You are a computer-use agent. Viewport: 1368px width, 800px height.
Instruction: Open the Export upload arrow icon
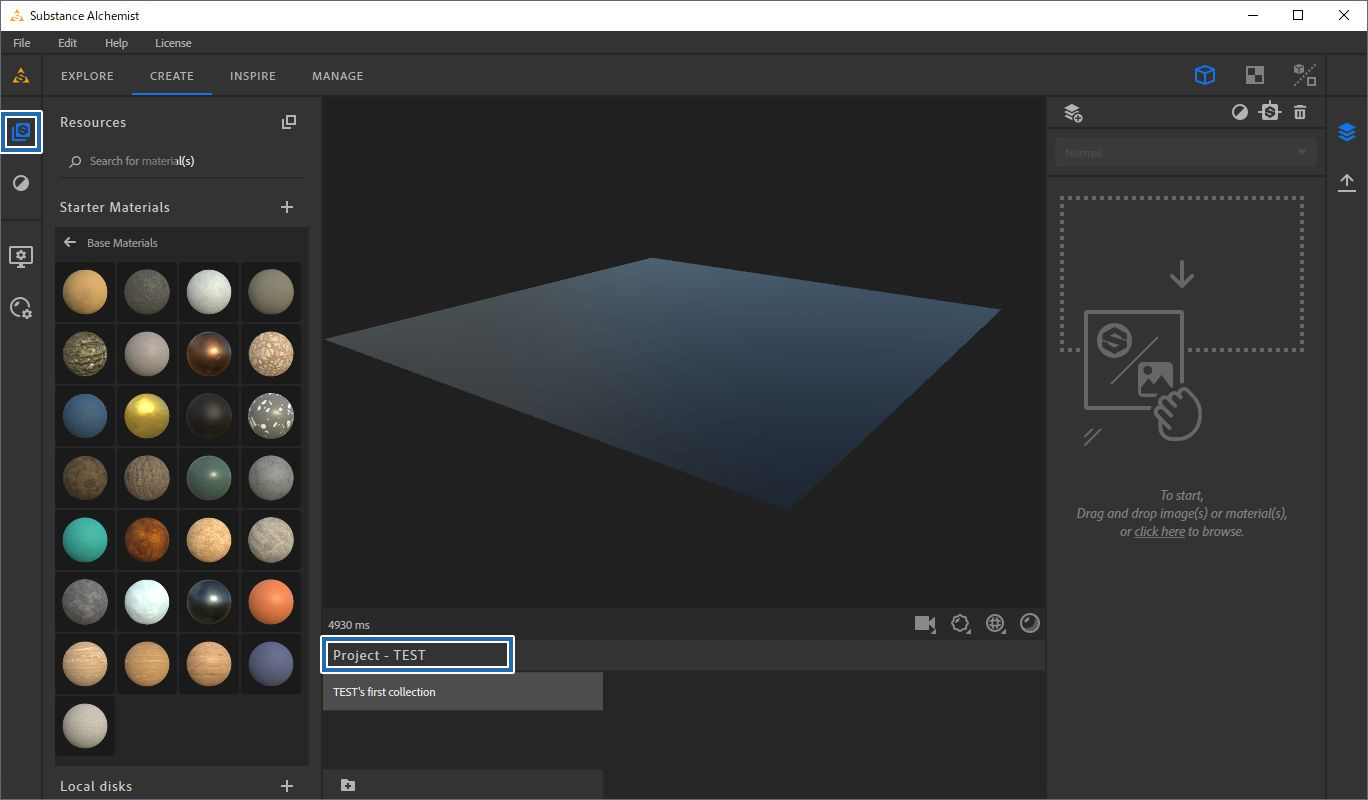click(x=1347, y=182)
